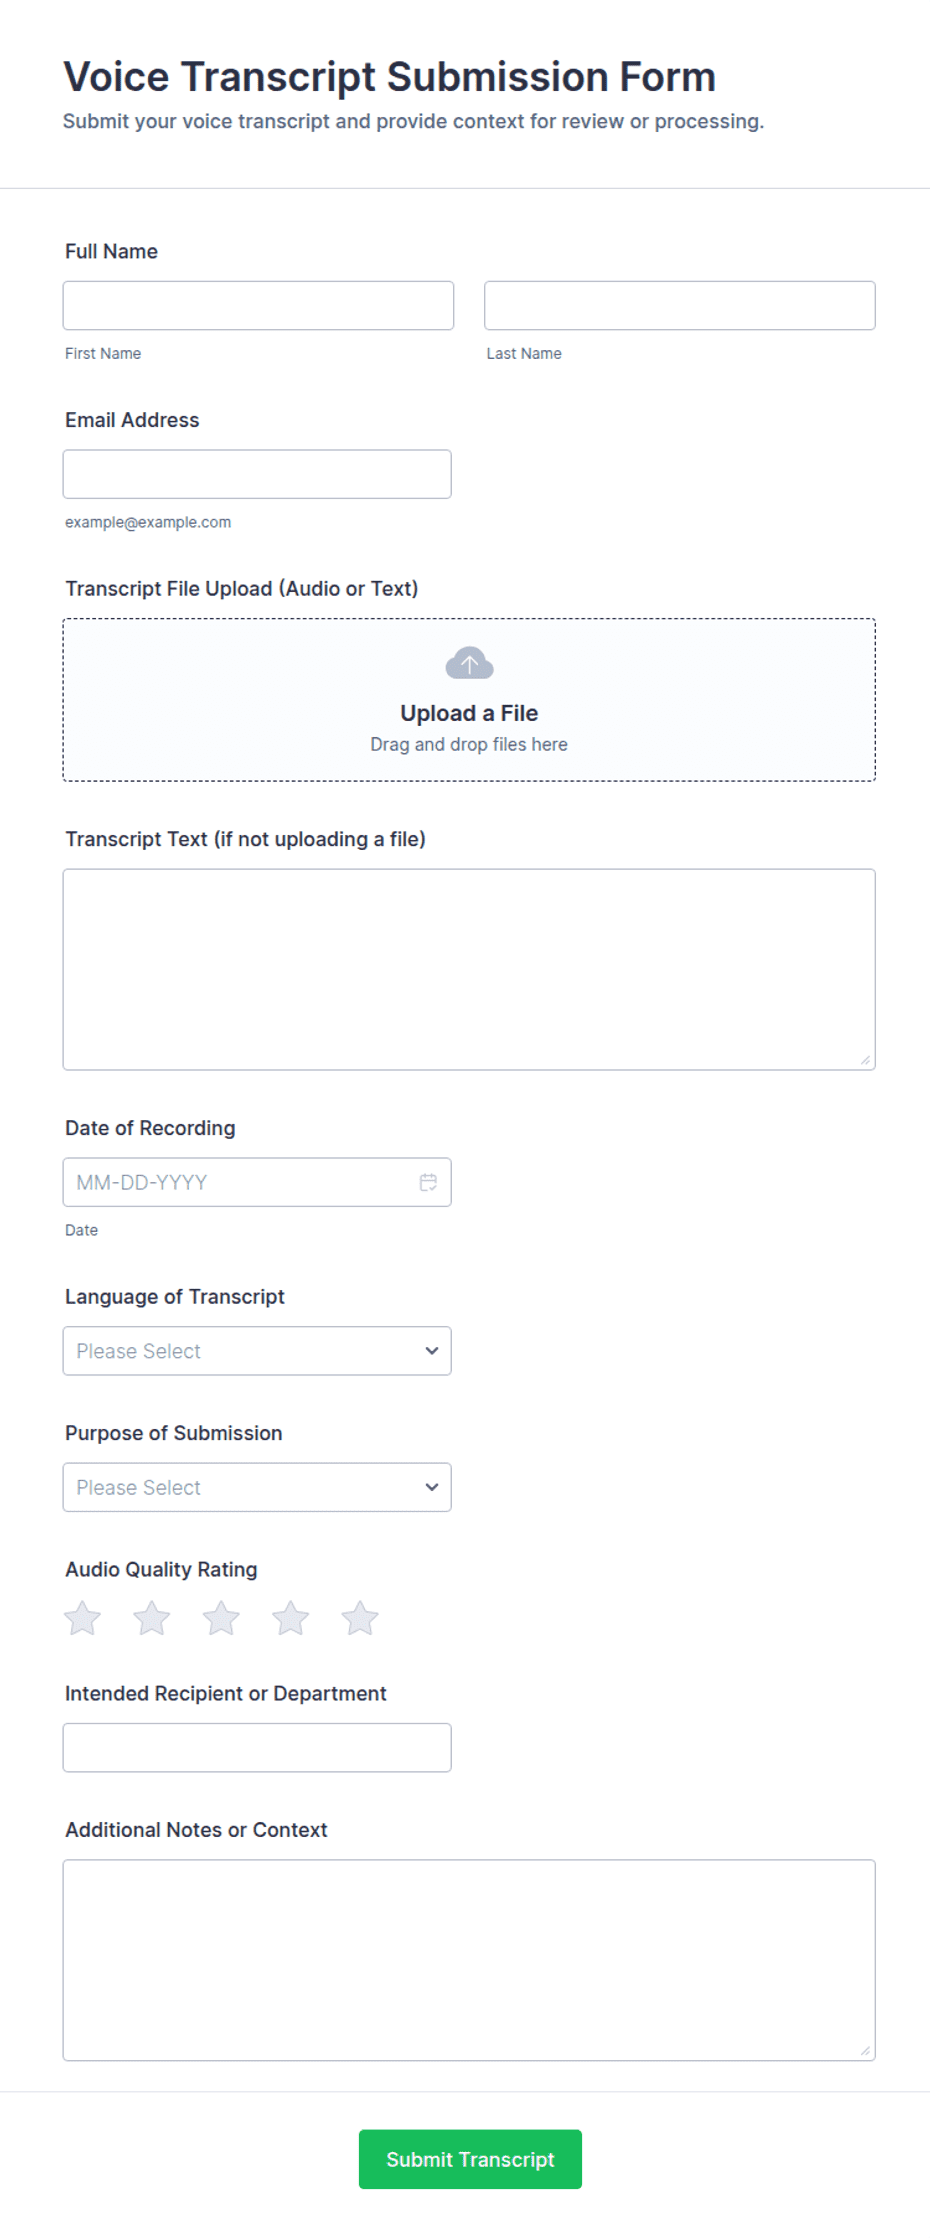Rate audio quality three stars
Image resolution: width=930 pixels, height=2238 pixels.
(221, 1618)
